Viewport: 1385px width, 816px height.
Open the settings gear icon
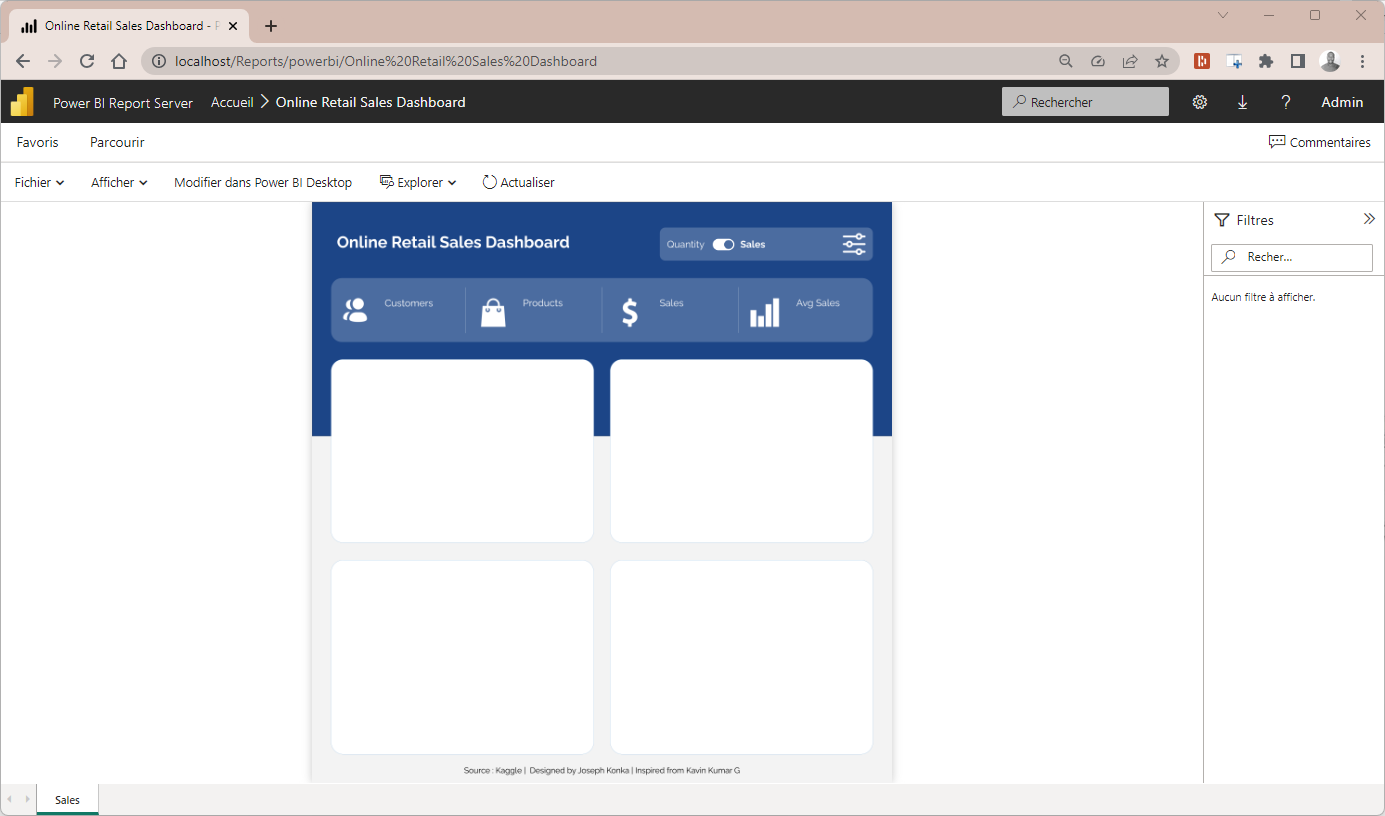click(x=1200, y=102)
